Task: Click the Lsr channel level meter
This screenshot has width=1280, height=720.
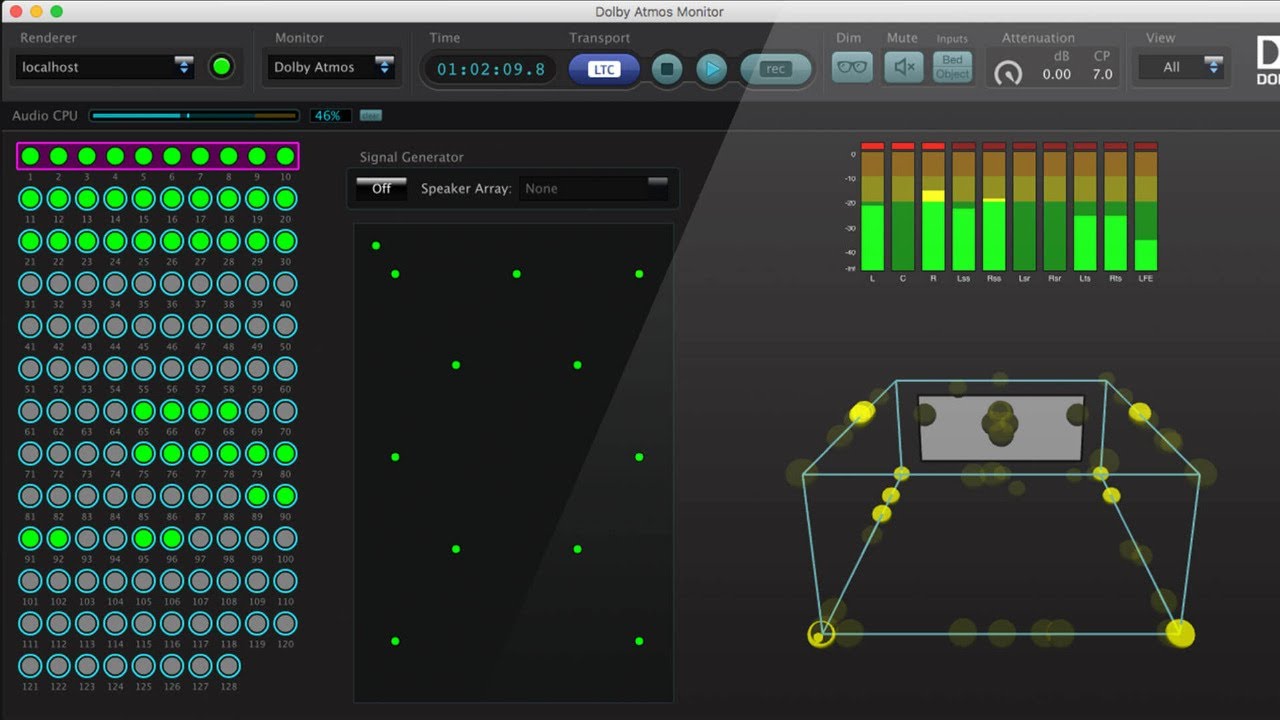Action: click(x=1024, y=207)
